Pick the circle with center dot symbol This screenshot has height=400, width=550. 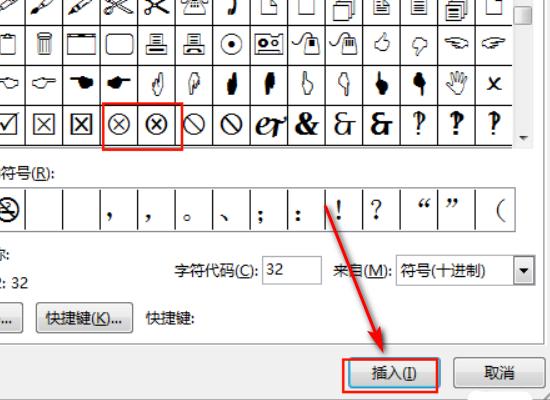232,45
